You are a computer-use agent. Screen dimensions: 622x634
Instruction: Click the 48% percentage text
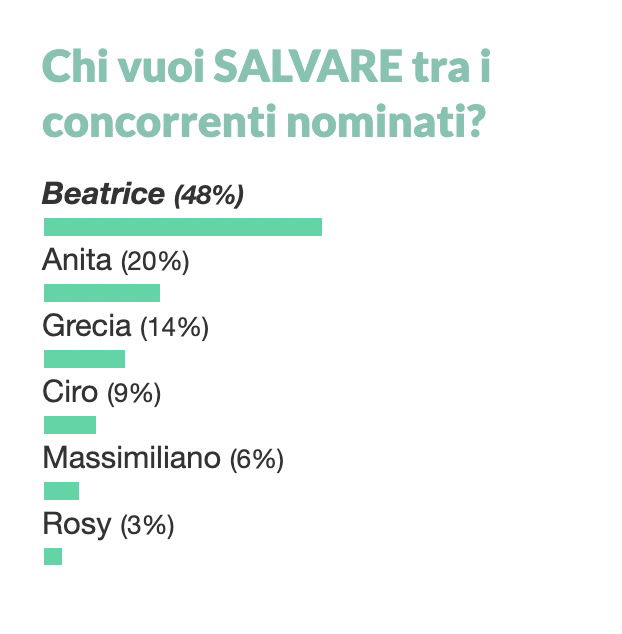coord(209,196)
